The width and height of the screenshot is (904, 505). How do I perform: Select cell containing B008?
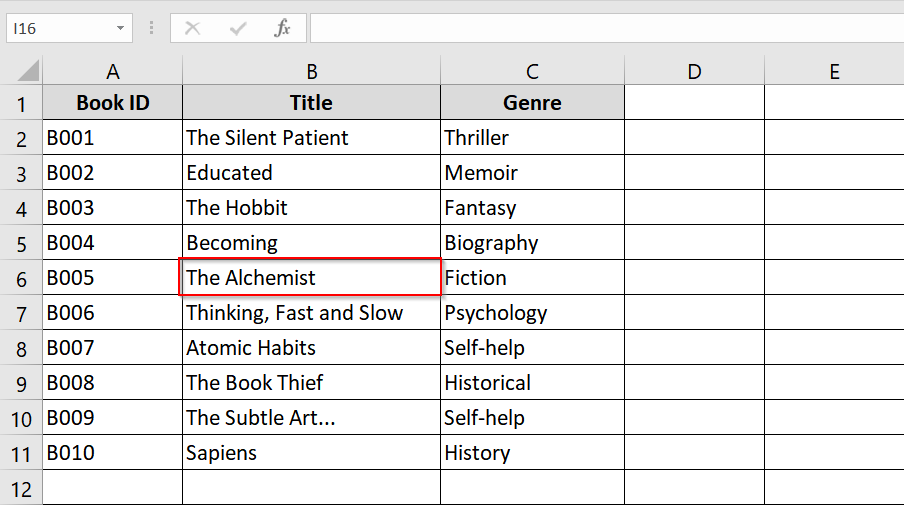112,383
